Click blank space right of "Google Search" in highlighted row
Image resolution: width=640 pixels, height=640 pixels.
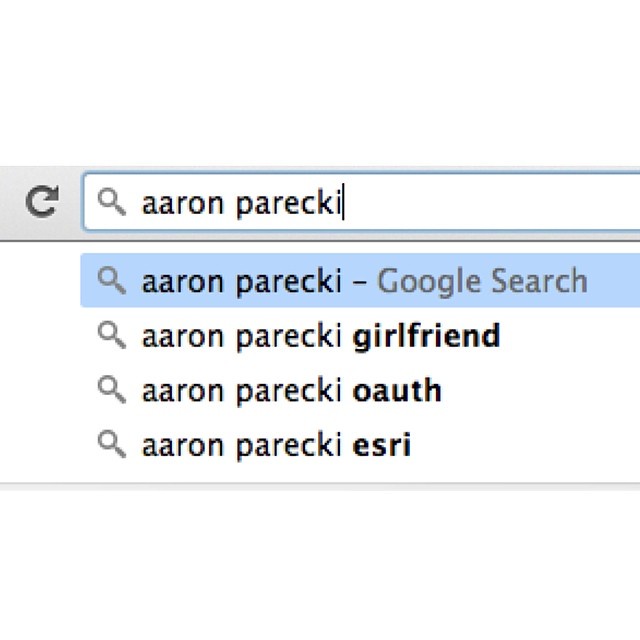614,280
